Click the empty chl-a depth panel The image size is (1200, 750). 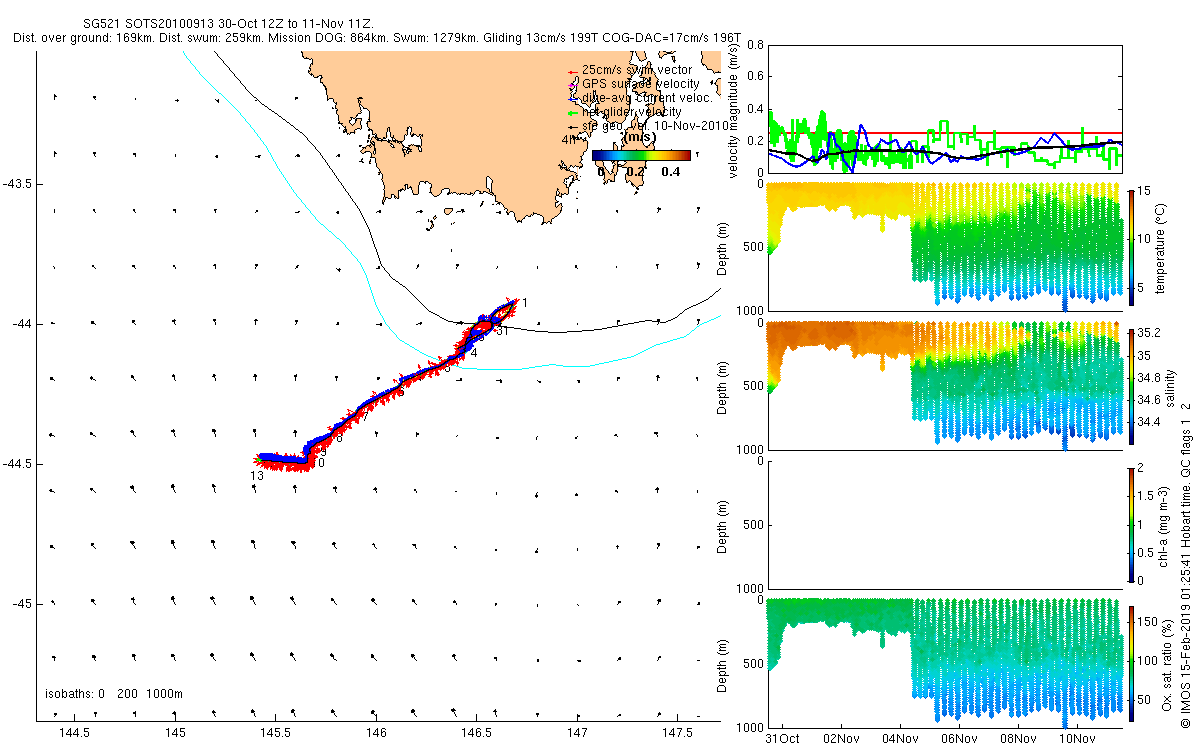tap(944, 523)
